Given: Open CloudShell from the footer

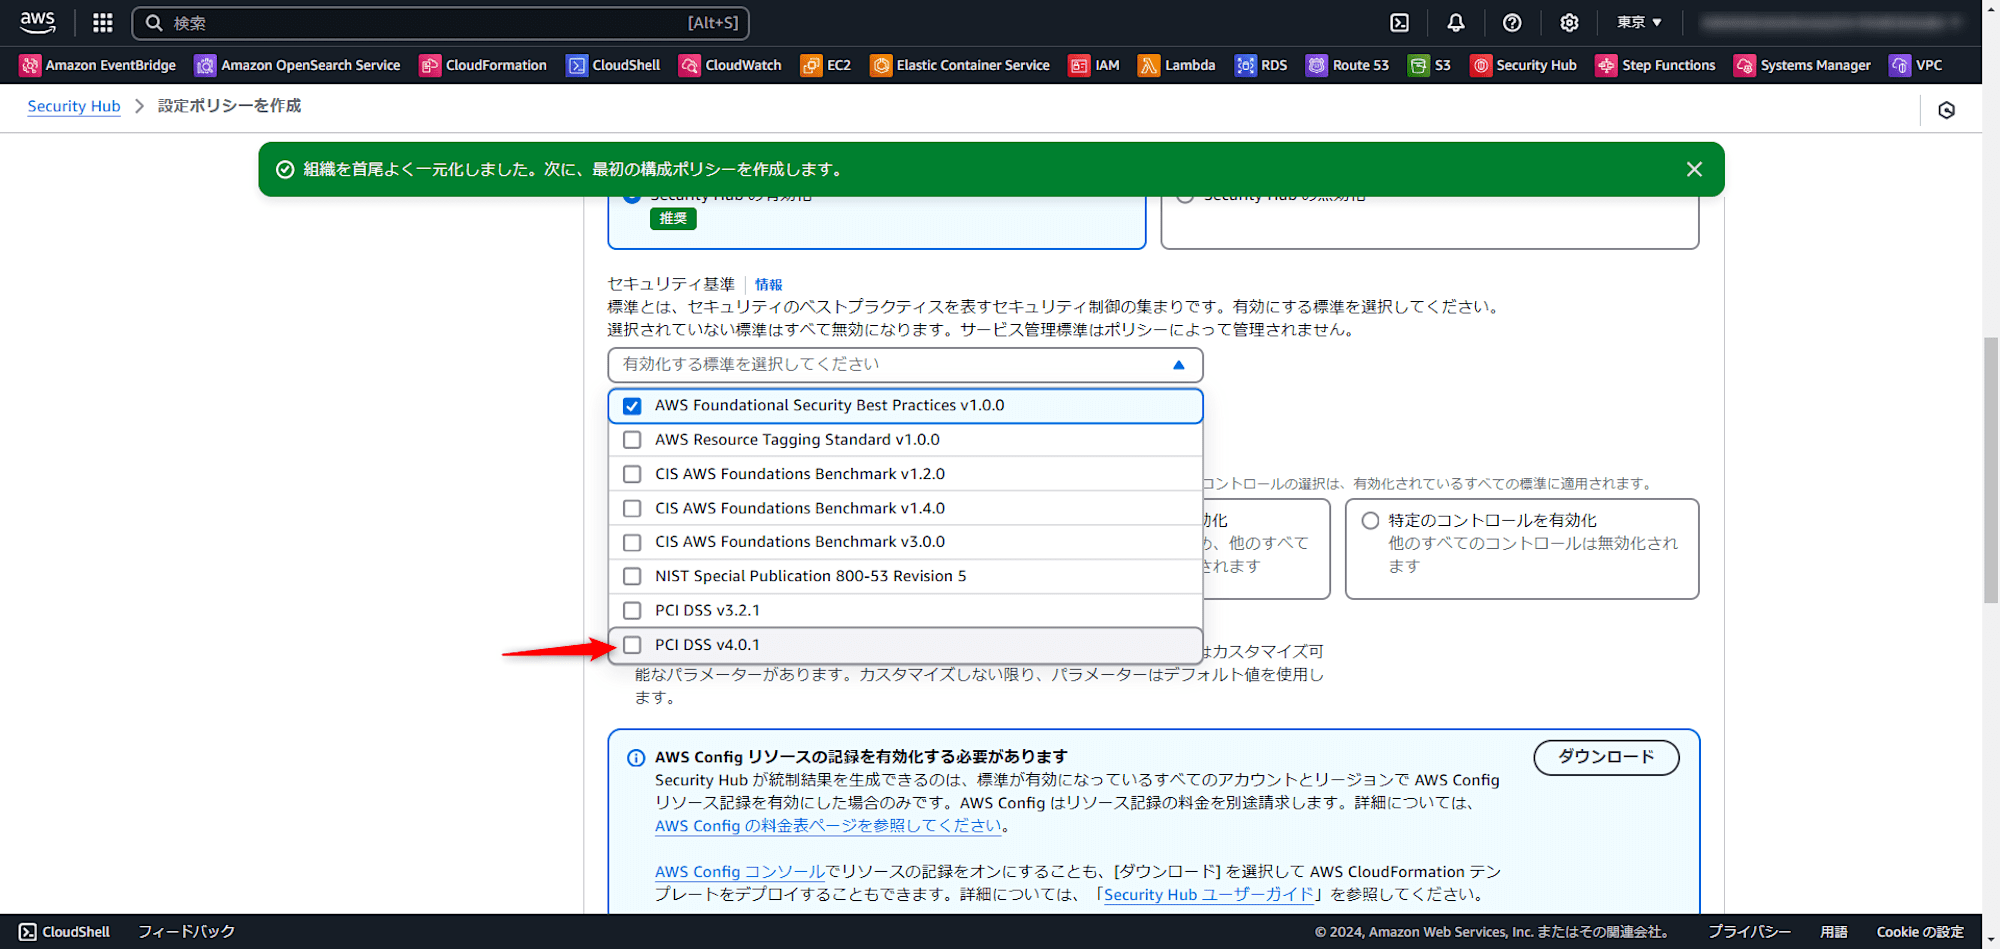Looking at the screenshot, I should 65,932.
